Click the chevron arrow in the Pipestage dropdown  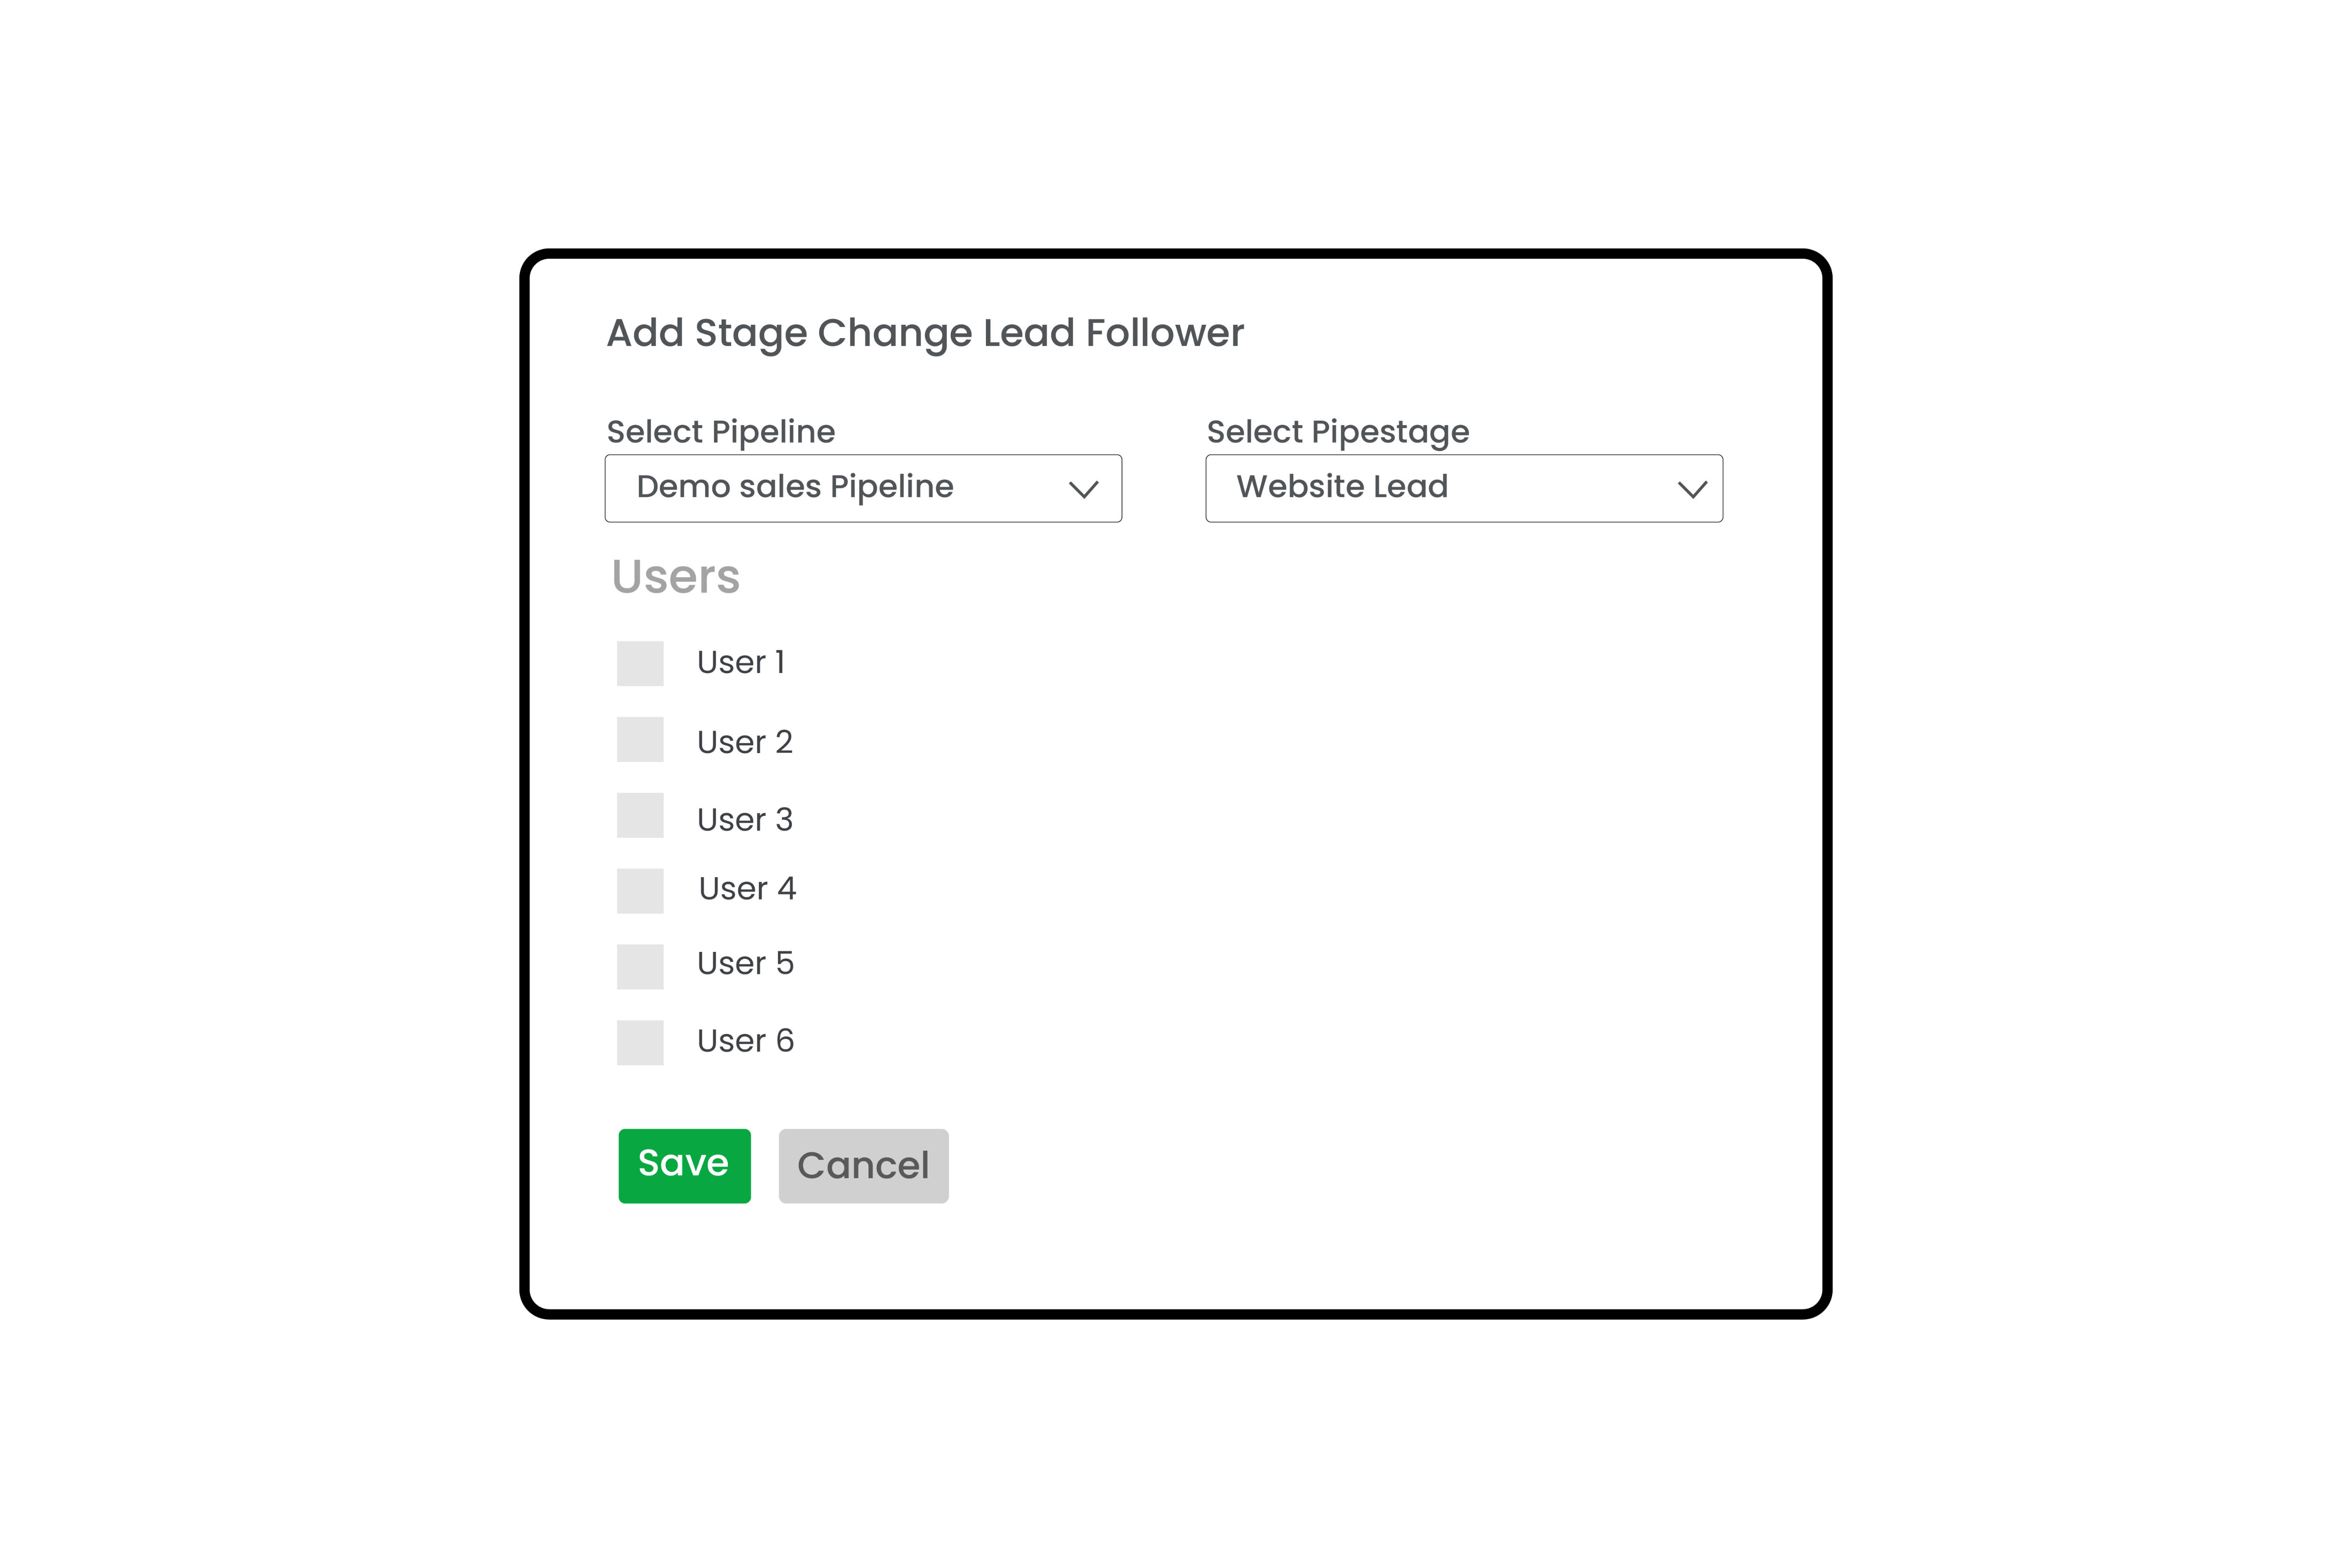(1692, 489)
